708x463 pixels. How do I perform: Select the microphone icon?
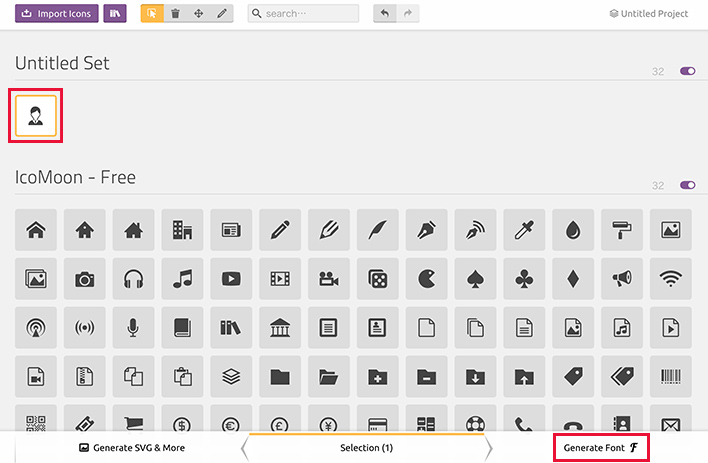pyautogui.click(x=133, y=327)
